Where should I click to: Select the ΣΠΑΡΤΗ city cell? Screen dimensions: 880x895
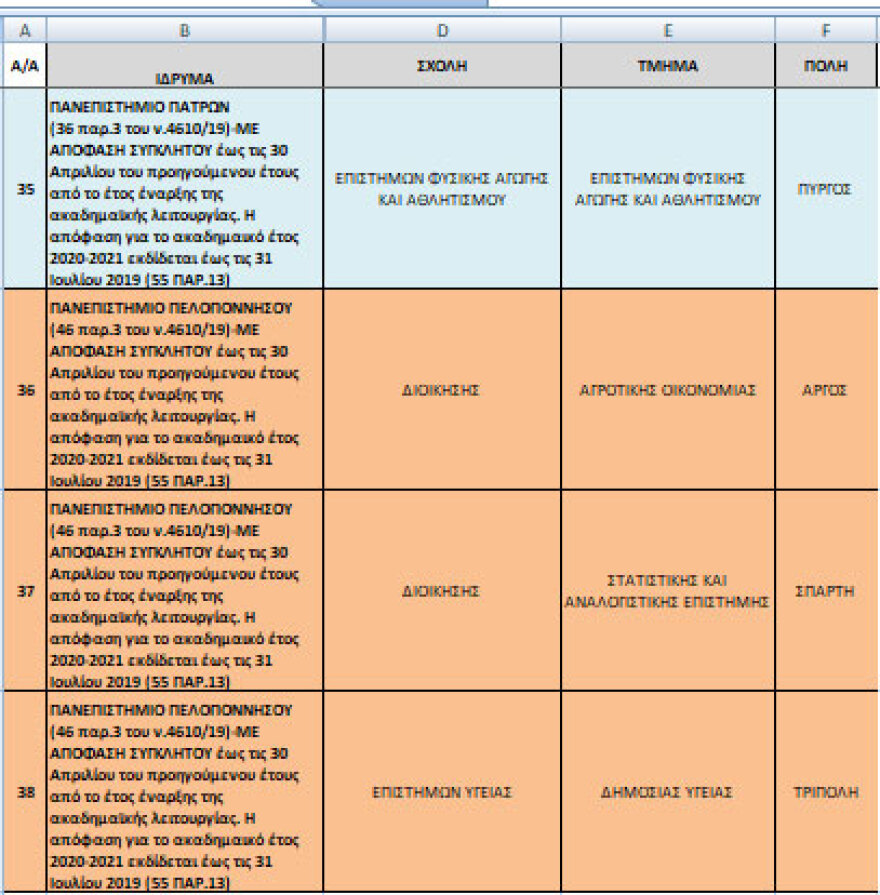(x=826, y=591)
